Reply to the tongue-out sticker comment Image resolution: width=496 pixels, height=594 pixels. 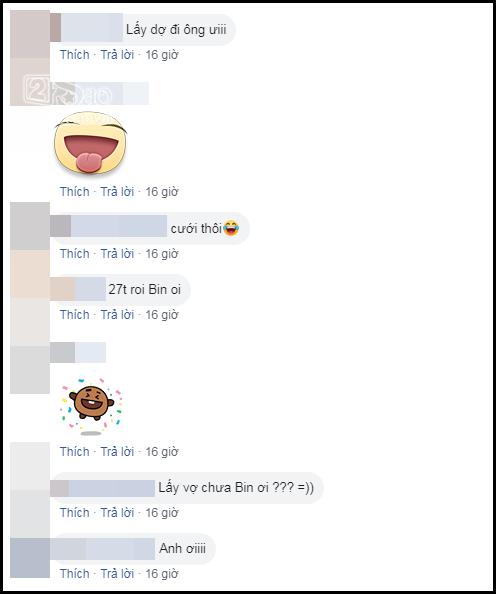117,192
